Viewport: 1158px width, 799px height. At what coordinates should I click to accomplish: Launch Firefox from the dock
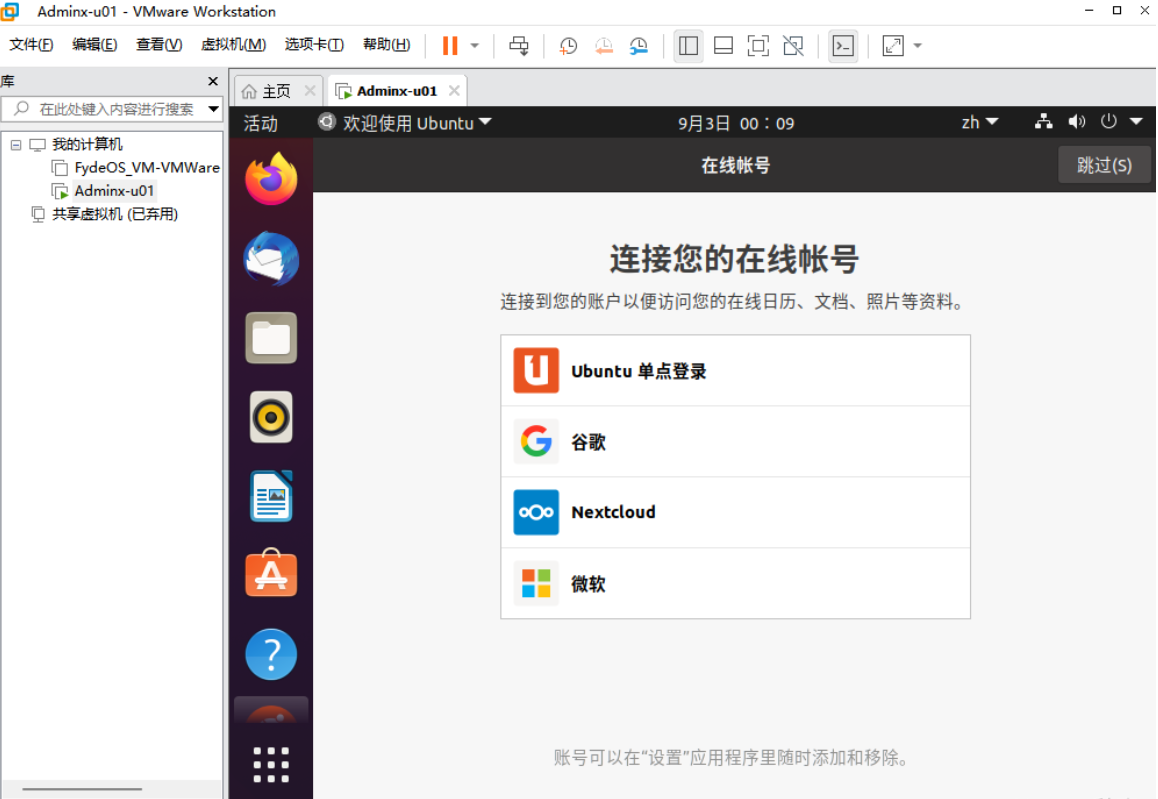click(x=271, y=179)
